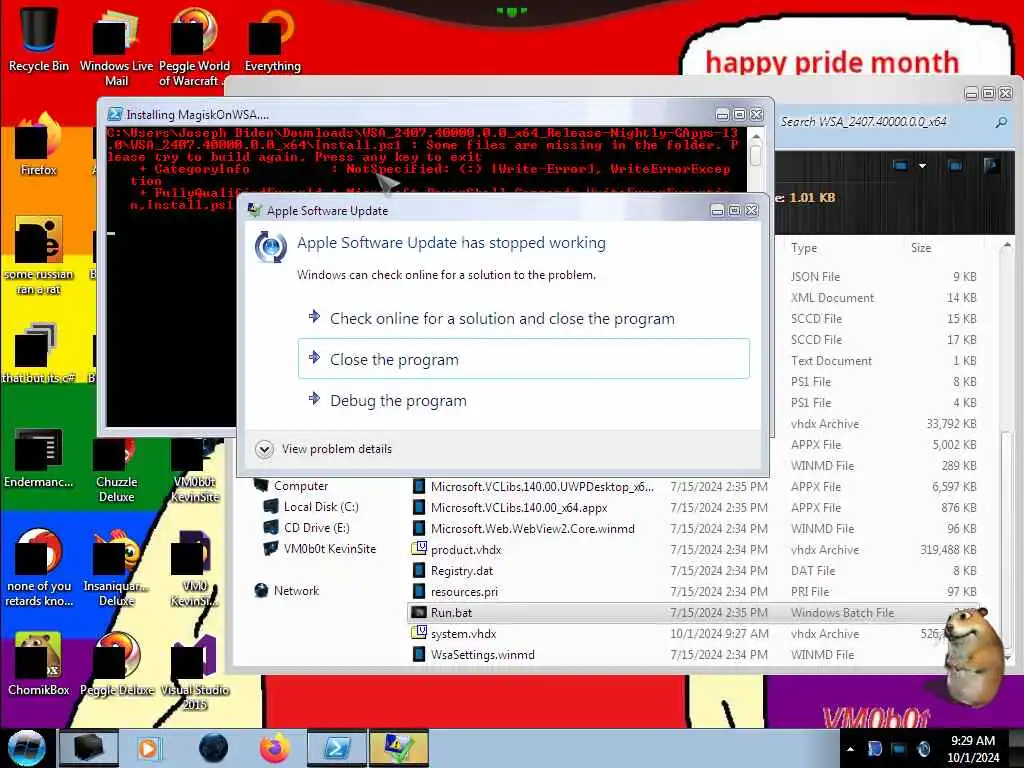Open the network tray icon
This screenshot has width=1024, height=768.
tap(899, 749)
